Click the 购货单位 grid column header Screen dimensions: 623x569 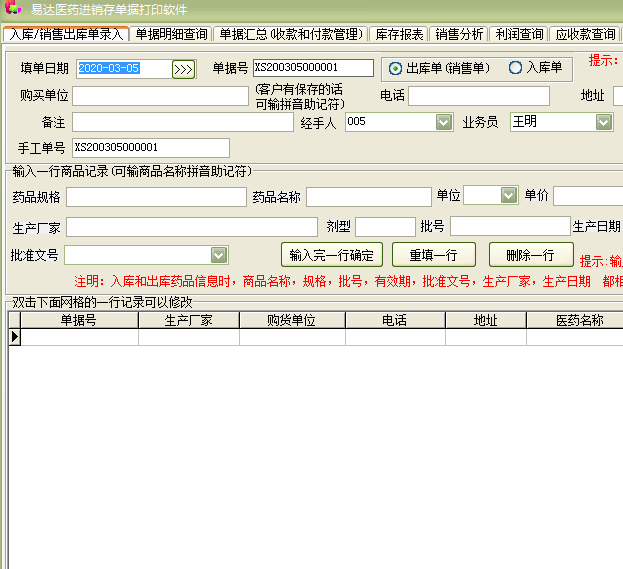point(292,320)
